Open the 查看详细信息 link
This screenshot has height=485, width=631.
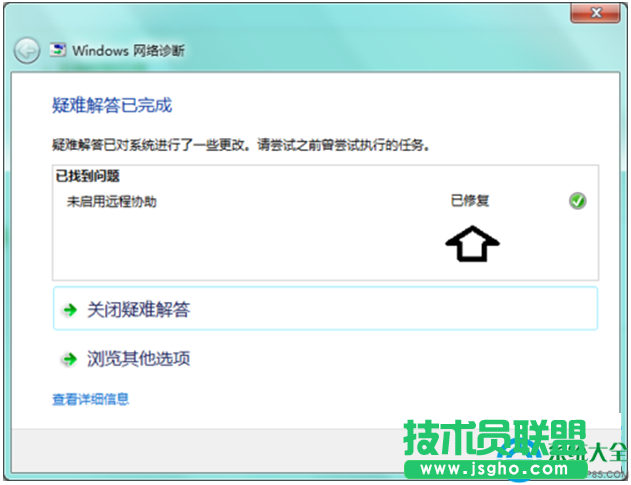coord(91,399)
